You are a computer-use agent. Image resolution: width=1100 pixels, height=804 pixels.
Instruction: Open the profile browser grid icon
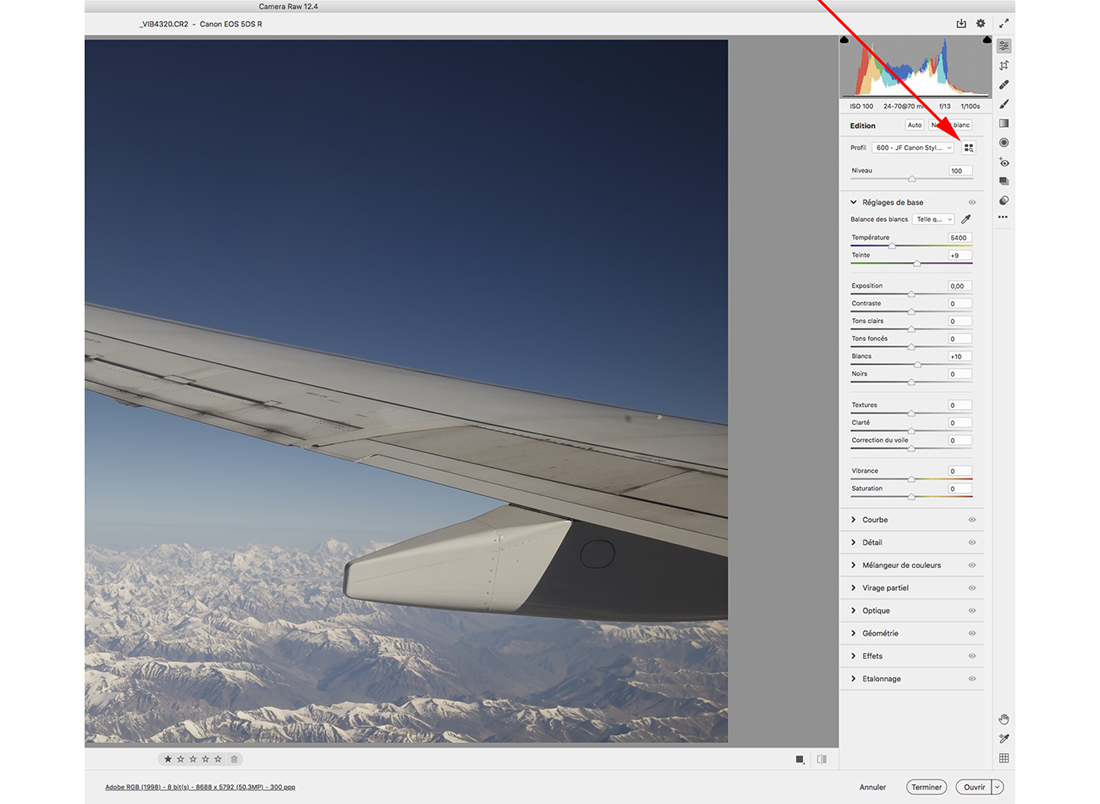click(968, 148)
